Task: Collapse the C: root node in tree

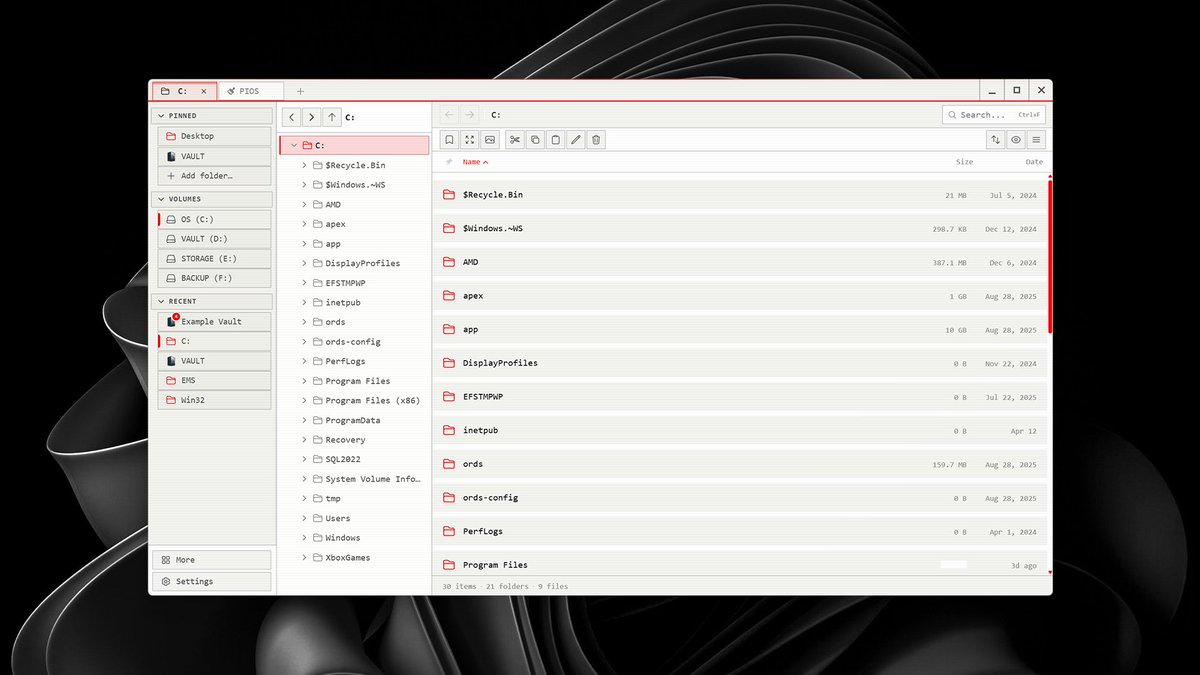Action: point(293,145)
